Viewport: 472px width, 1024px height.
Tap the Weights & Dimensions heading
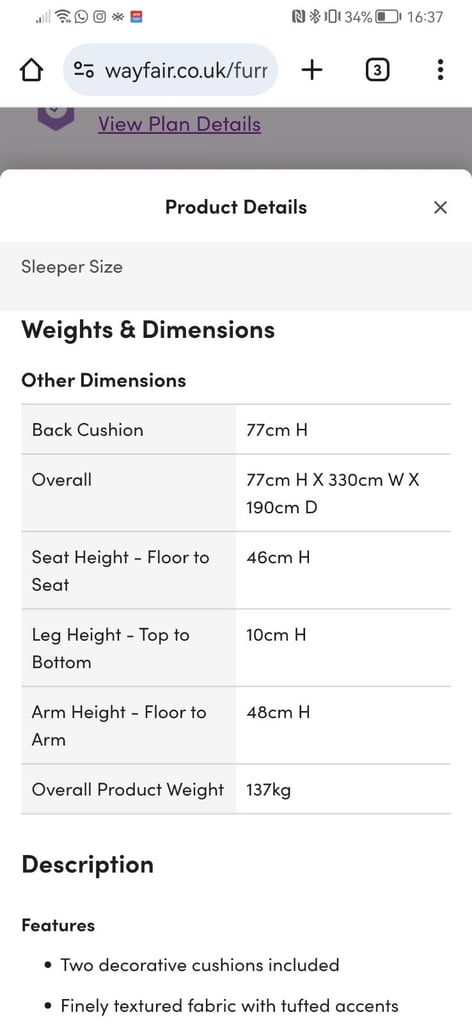148,330
